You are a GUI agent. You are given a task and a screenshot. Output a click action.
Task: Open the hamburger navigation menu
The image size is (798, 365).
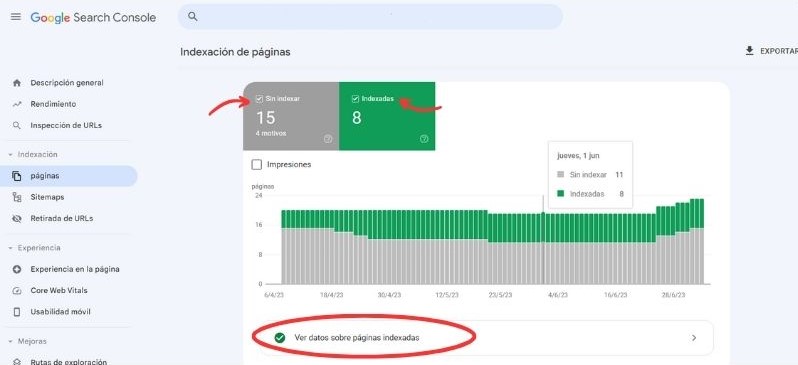click(16, 17)
